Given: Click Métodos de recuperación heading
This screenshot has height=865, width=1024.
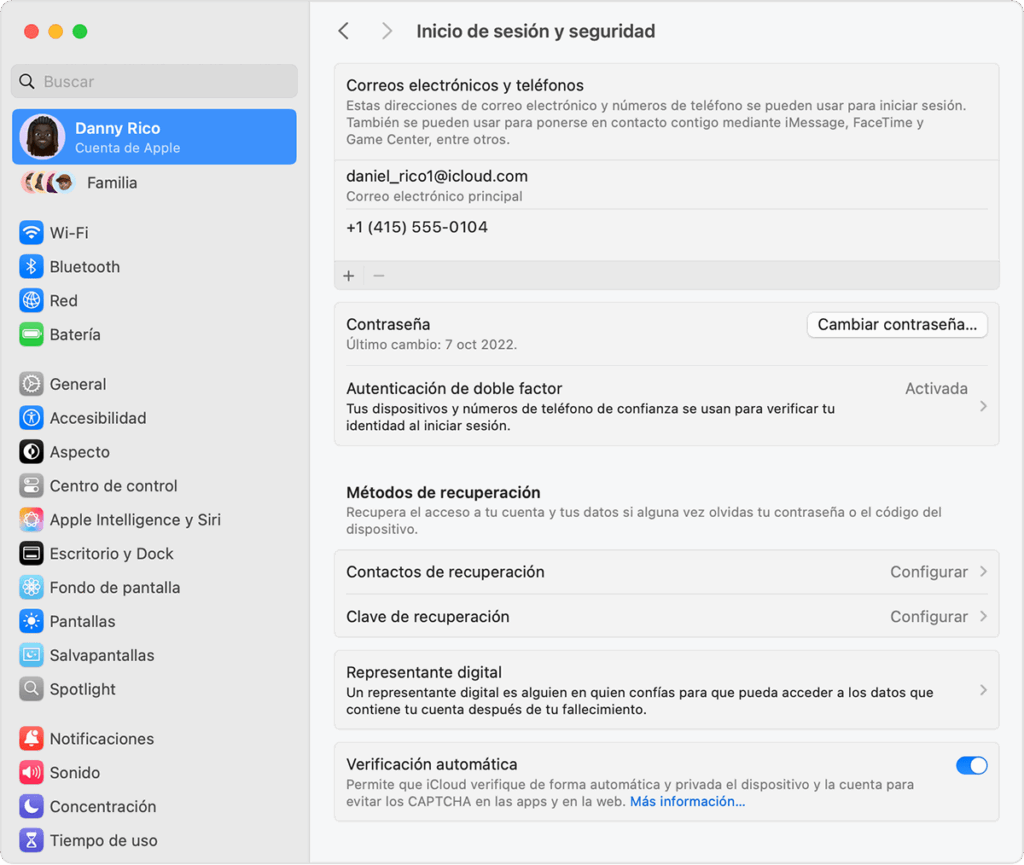Looking at the screenshot, I should pyautogui.click(x=443, y=492).
